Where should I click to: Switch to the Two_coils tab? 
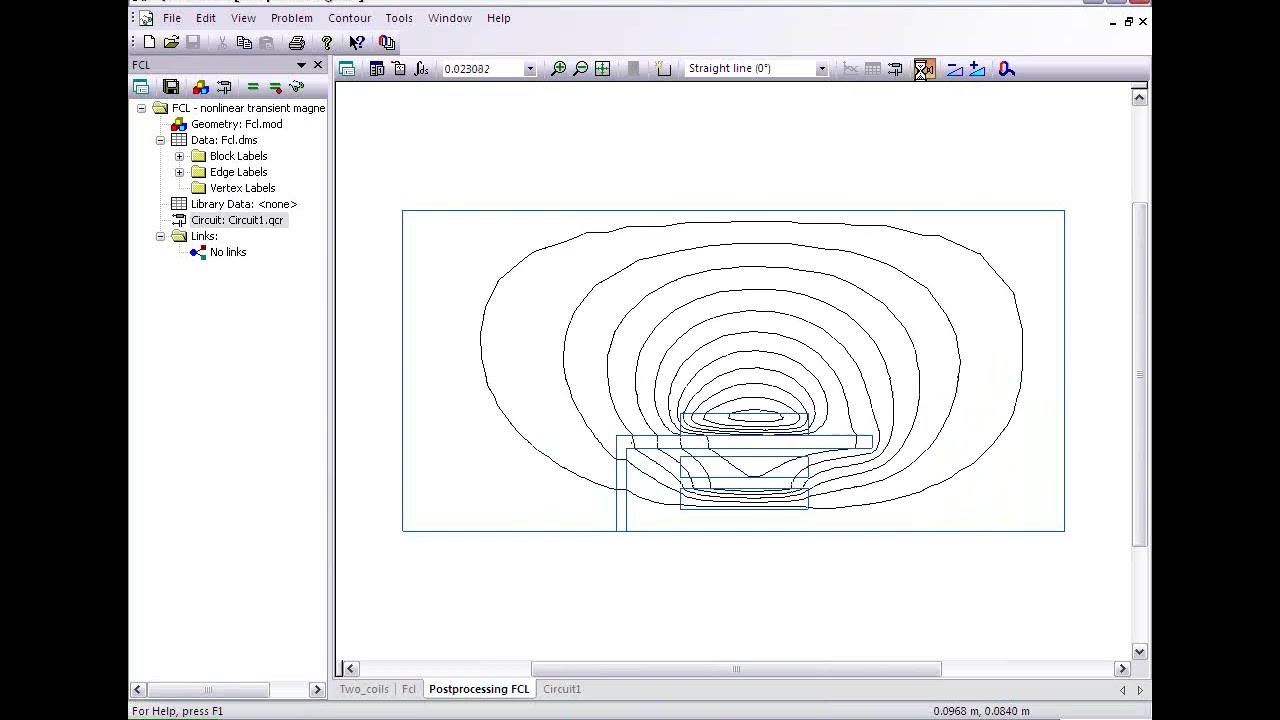pos(364,689)
